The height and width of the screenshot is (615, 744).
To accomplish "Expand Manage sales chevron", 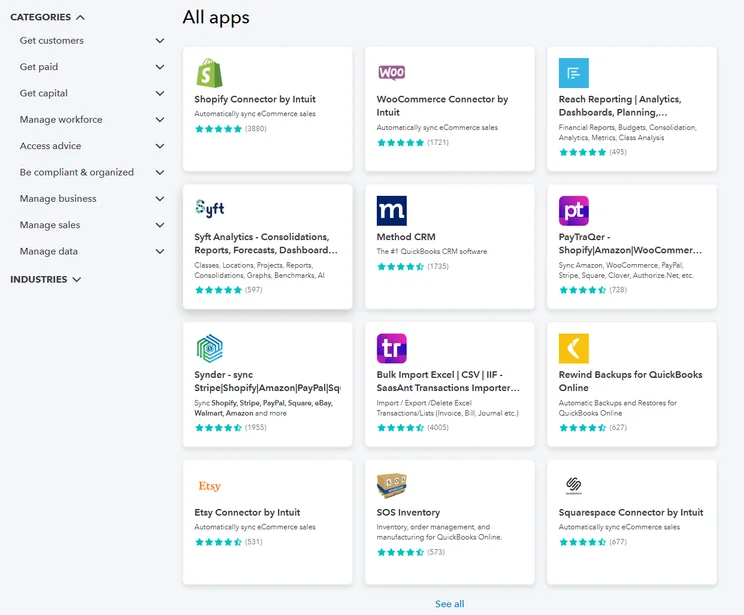I will (x=160, y=225).
